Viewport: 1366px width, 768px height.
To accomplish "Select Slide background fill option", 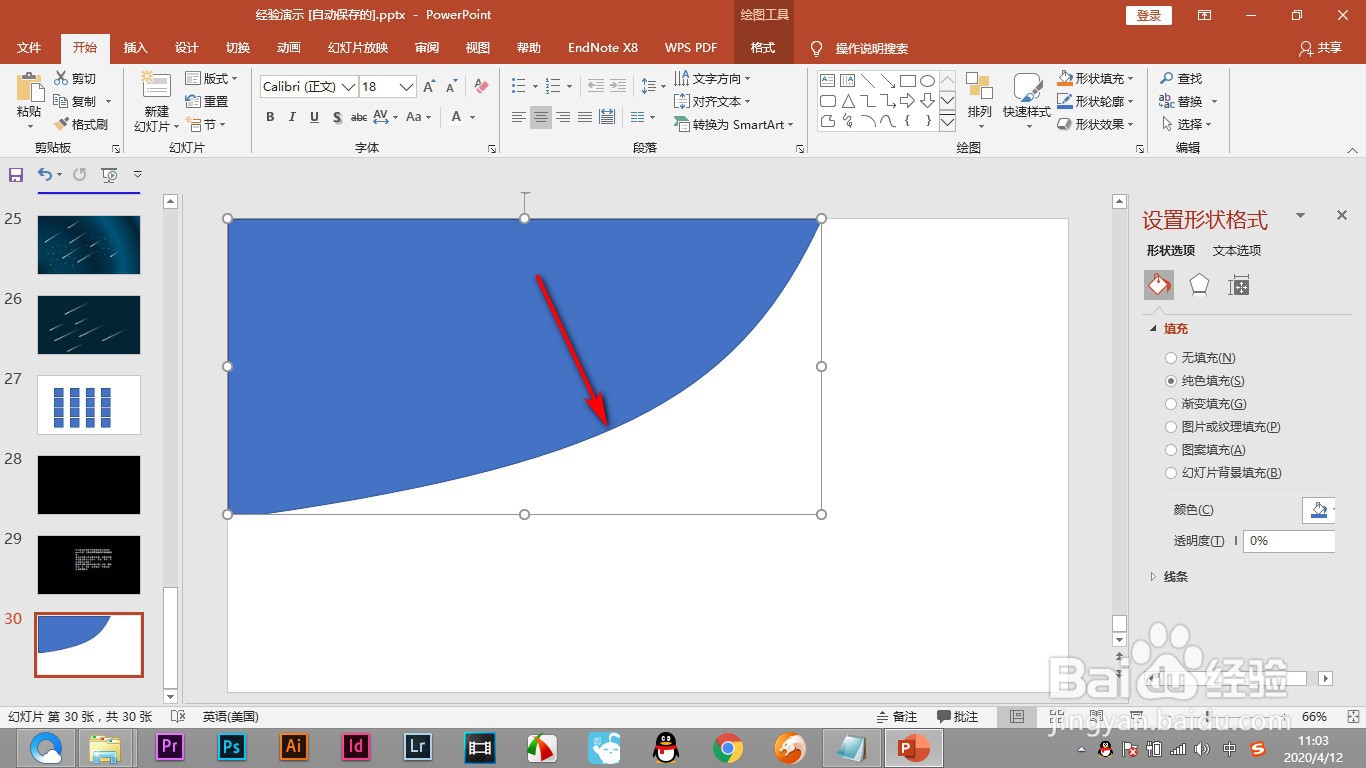I will (1171, 473).
